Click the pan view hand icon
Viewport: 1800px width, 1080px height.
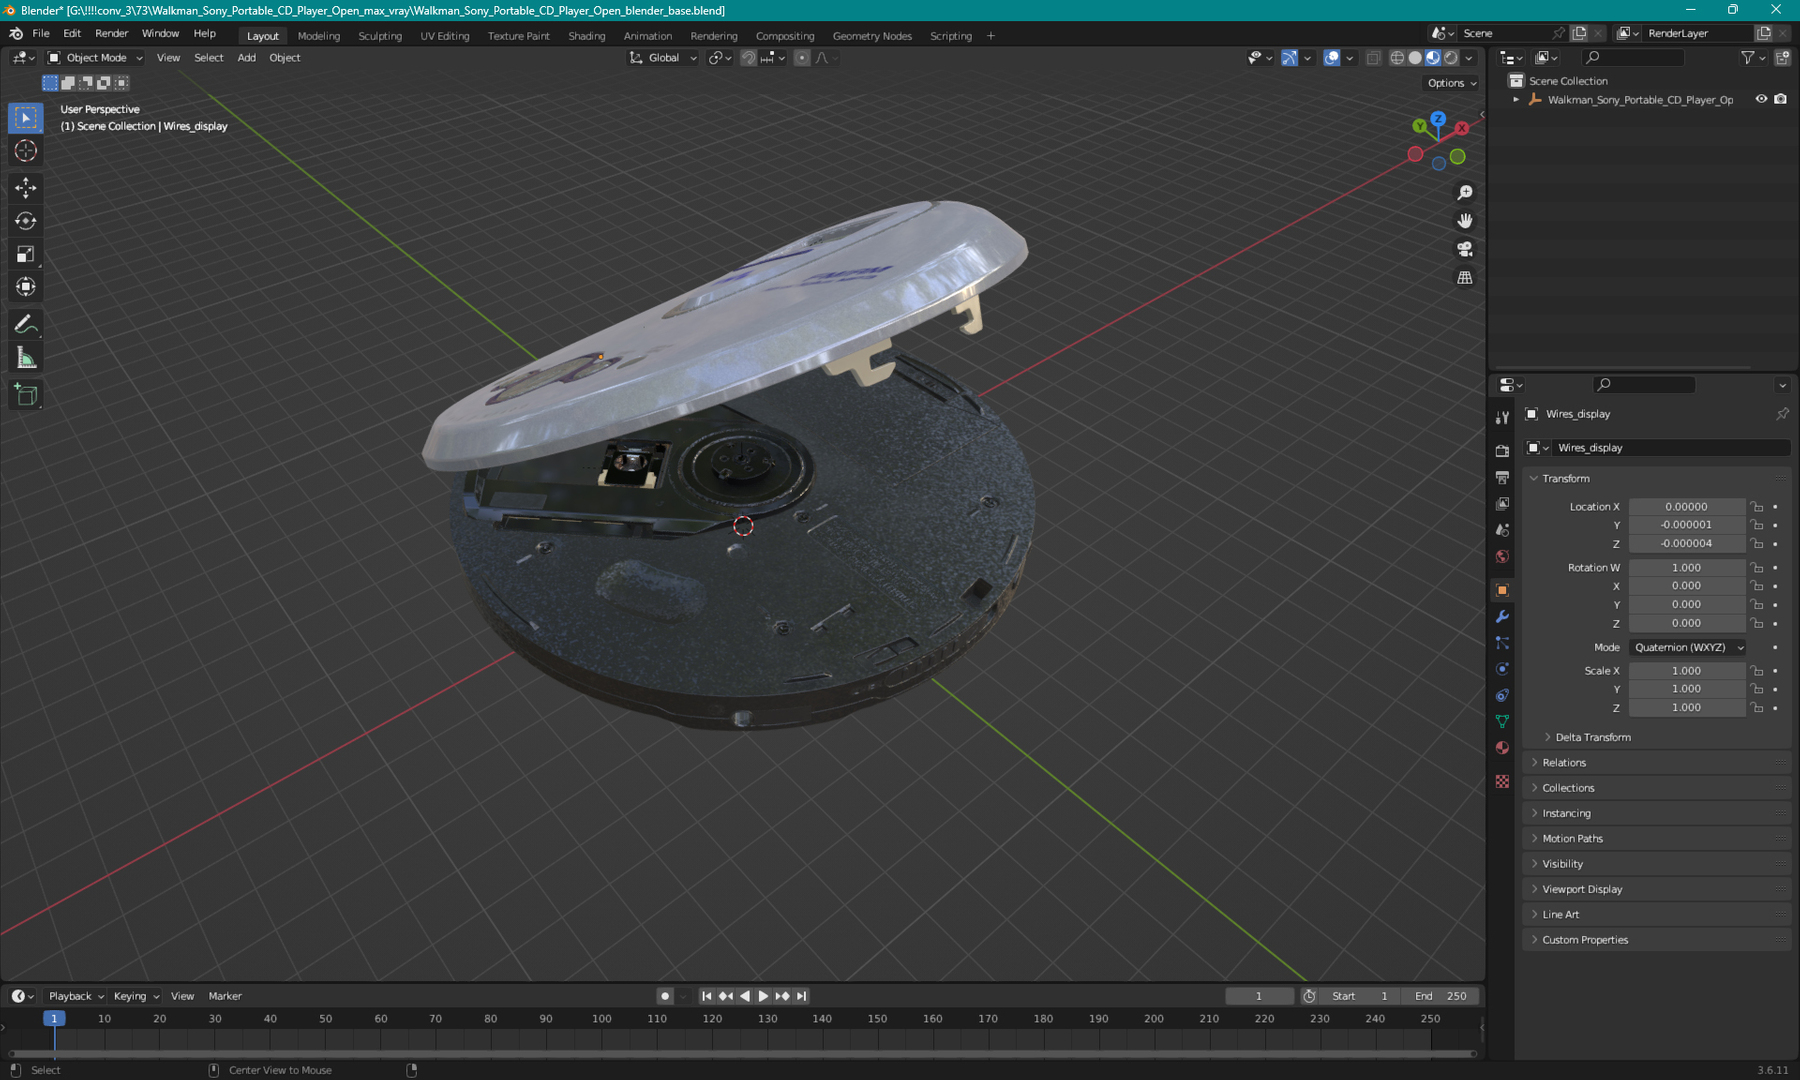(x=1465, y=220)
